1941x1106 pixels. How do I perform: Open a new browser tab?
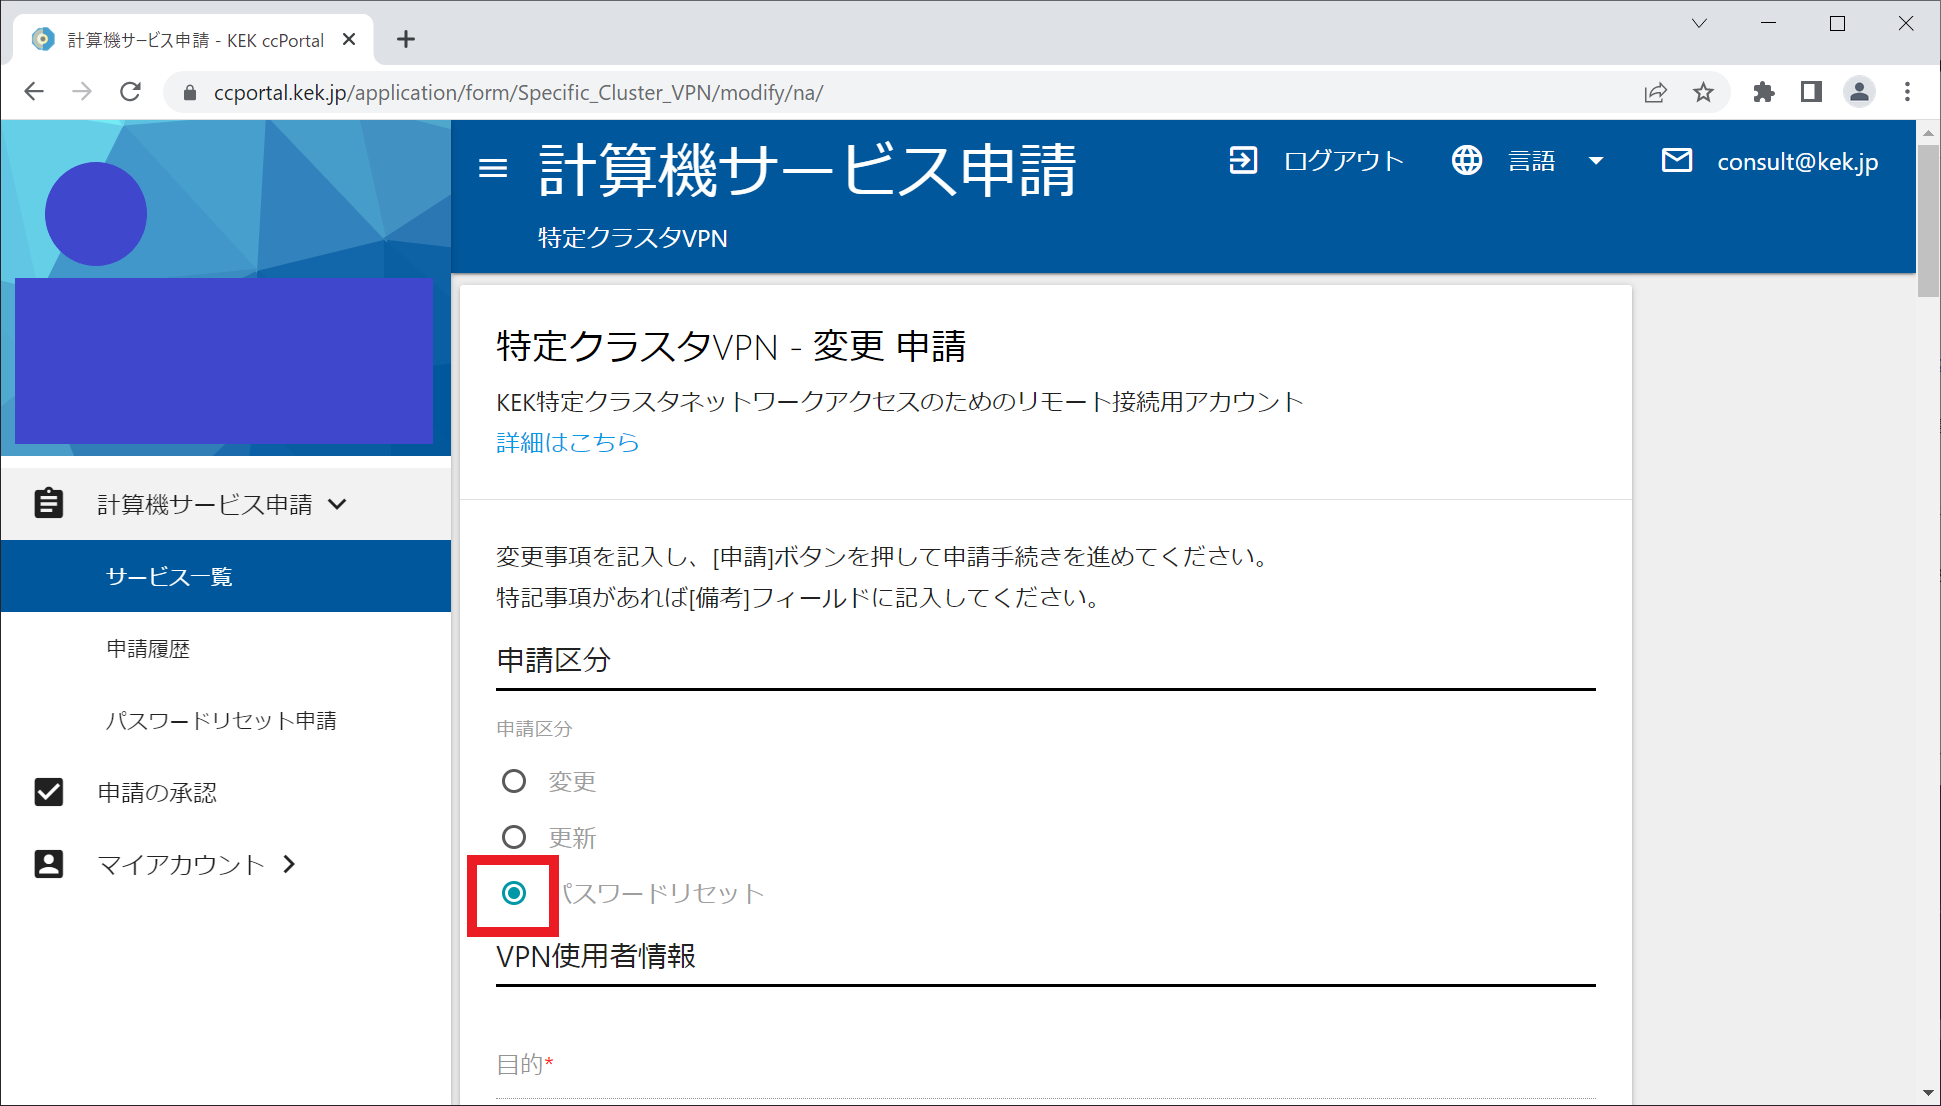(x=405, y=39)
